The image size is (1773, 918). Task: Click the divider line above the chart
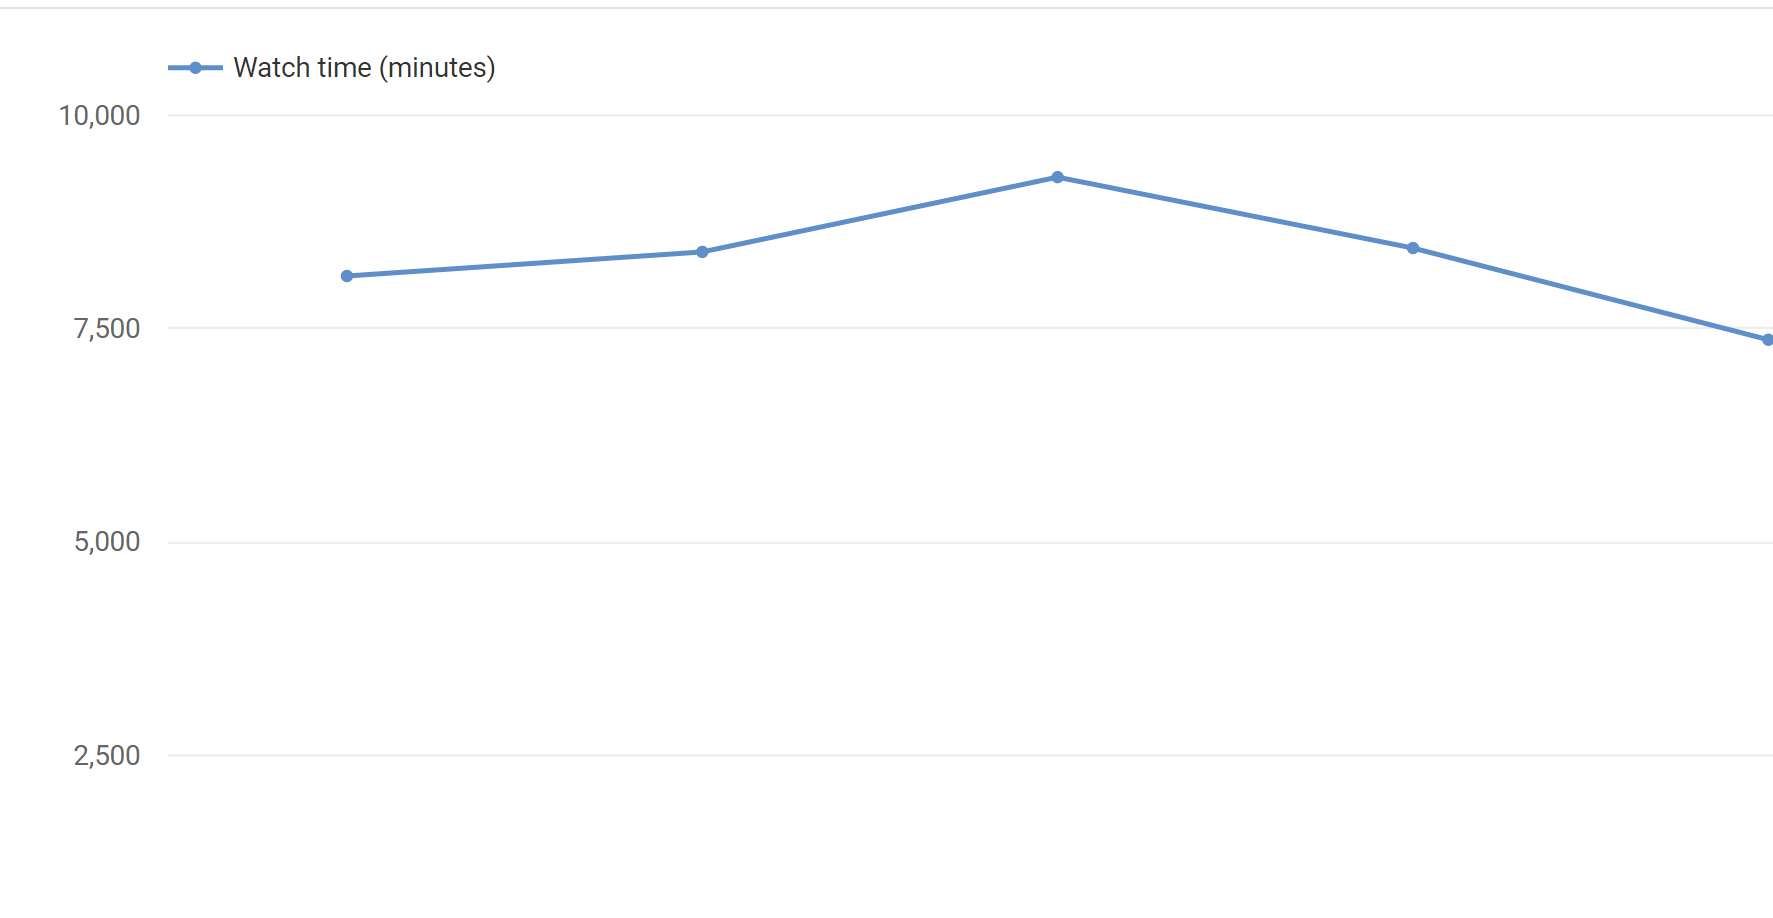886,8
